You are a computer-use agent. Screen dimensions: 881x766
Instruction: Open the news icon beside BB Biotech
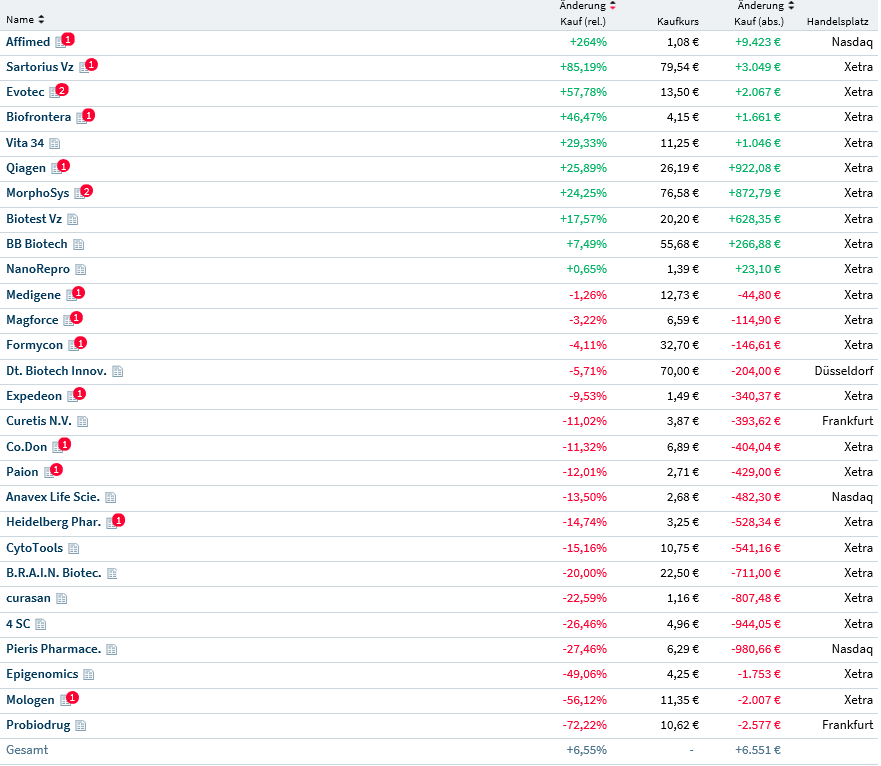[78, 244]
